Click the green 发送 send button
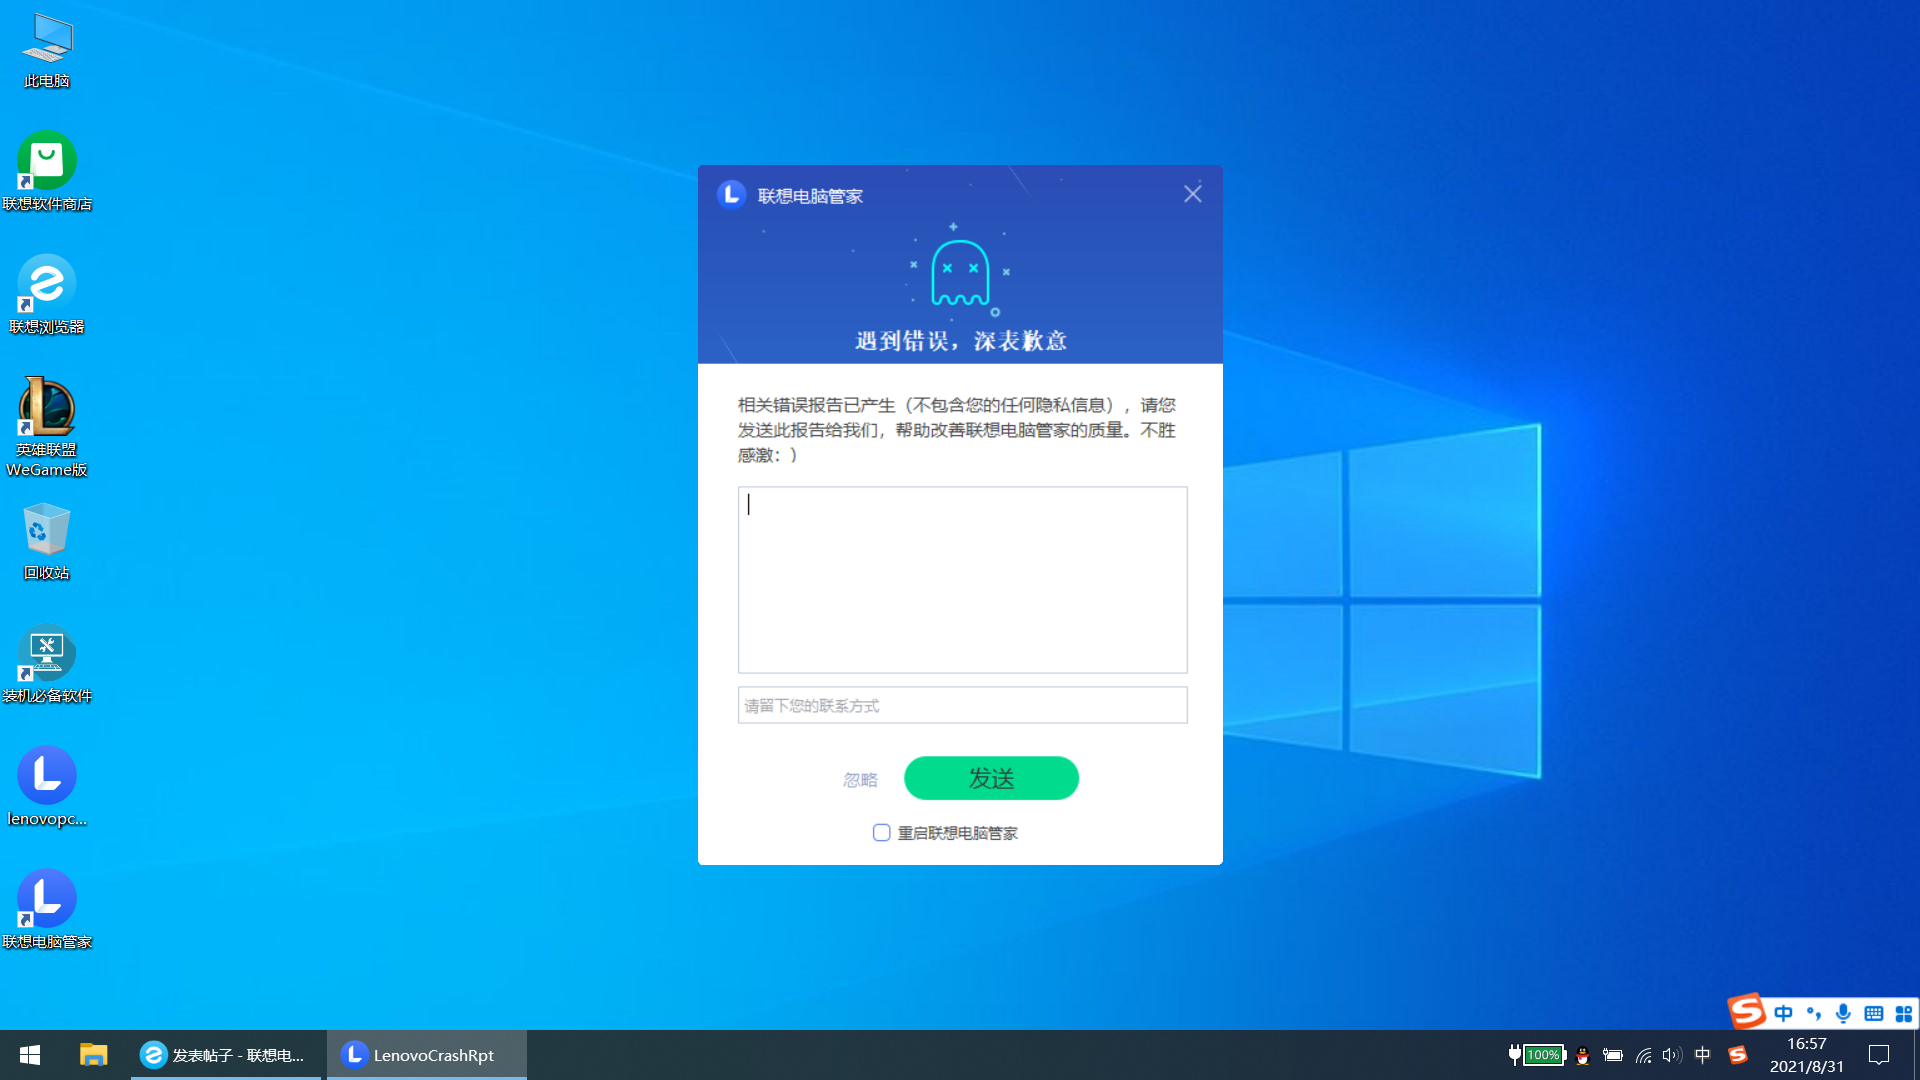Image resolution: width=1920 pixels, height=1080 pixels. pyautogui.click(x=991, y=778)
